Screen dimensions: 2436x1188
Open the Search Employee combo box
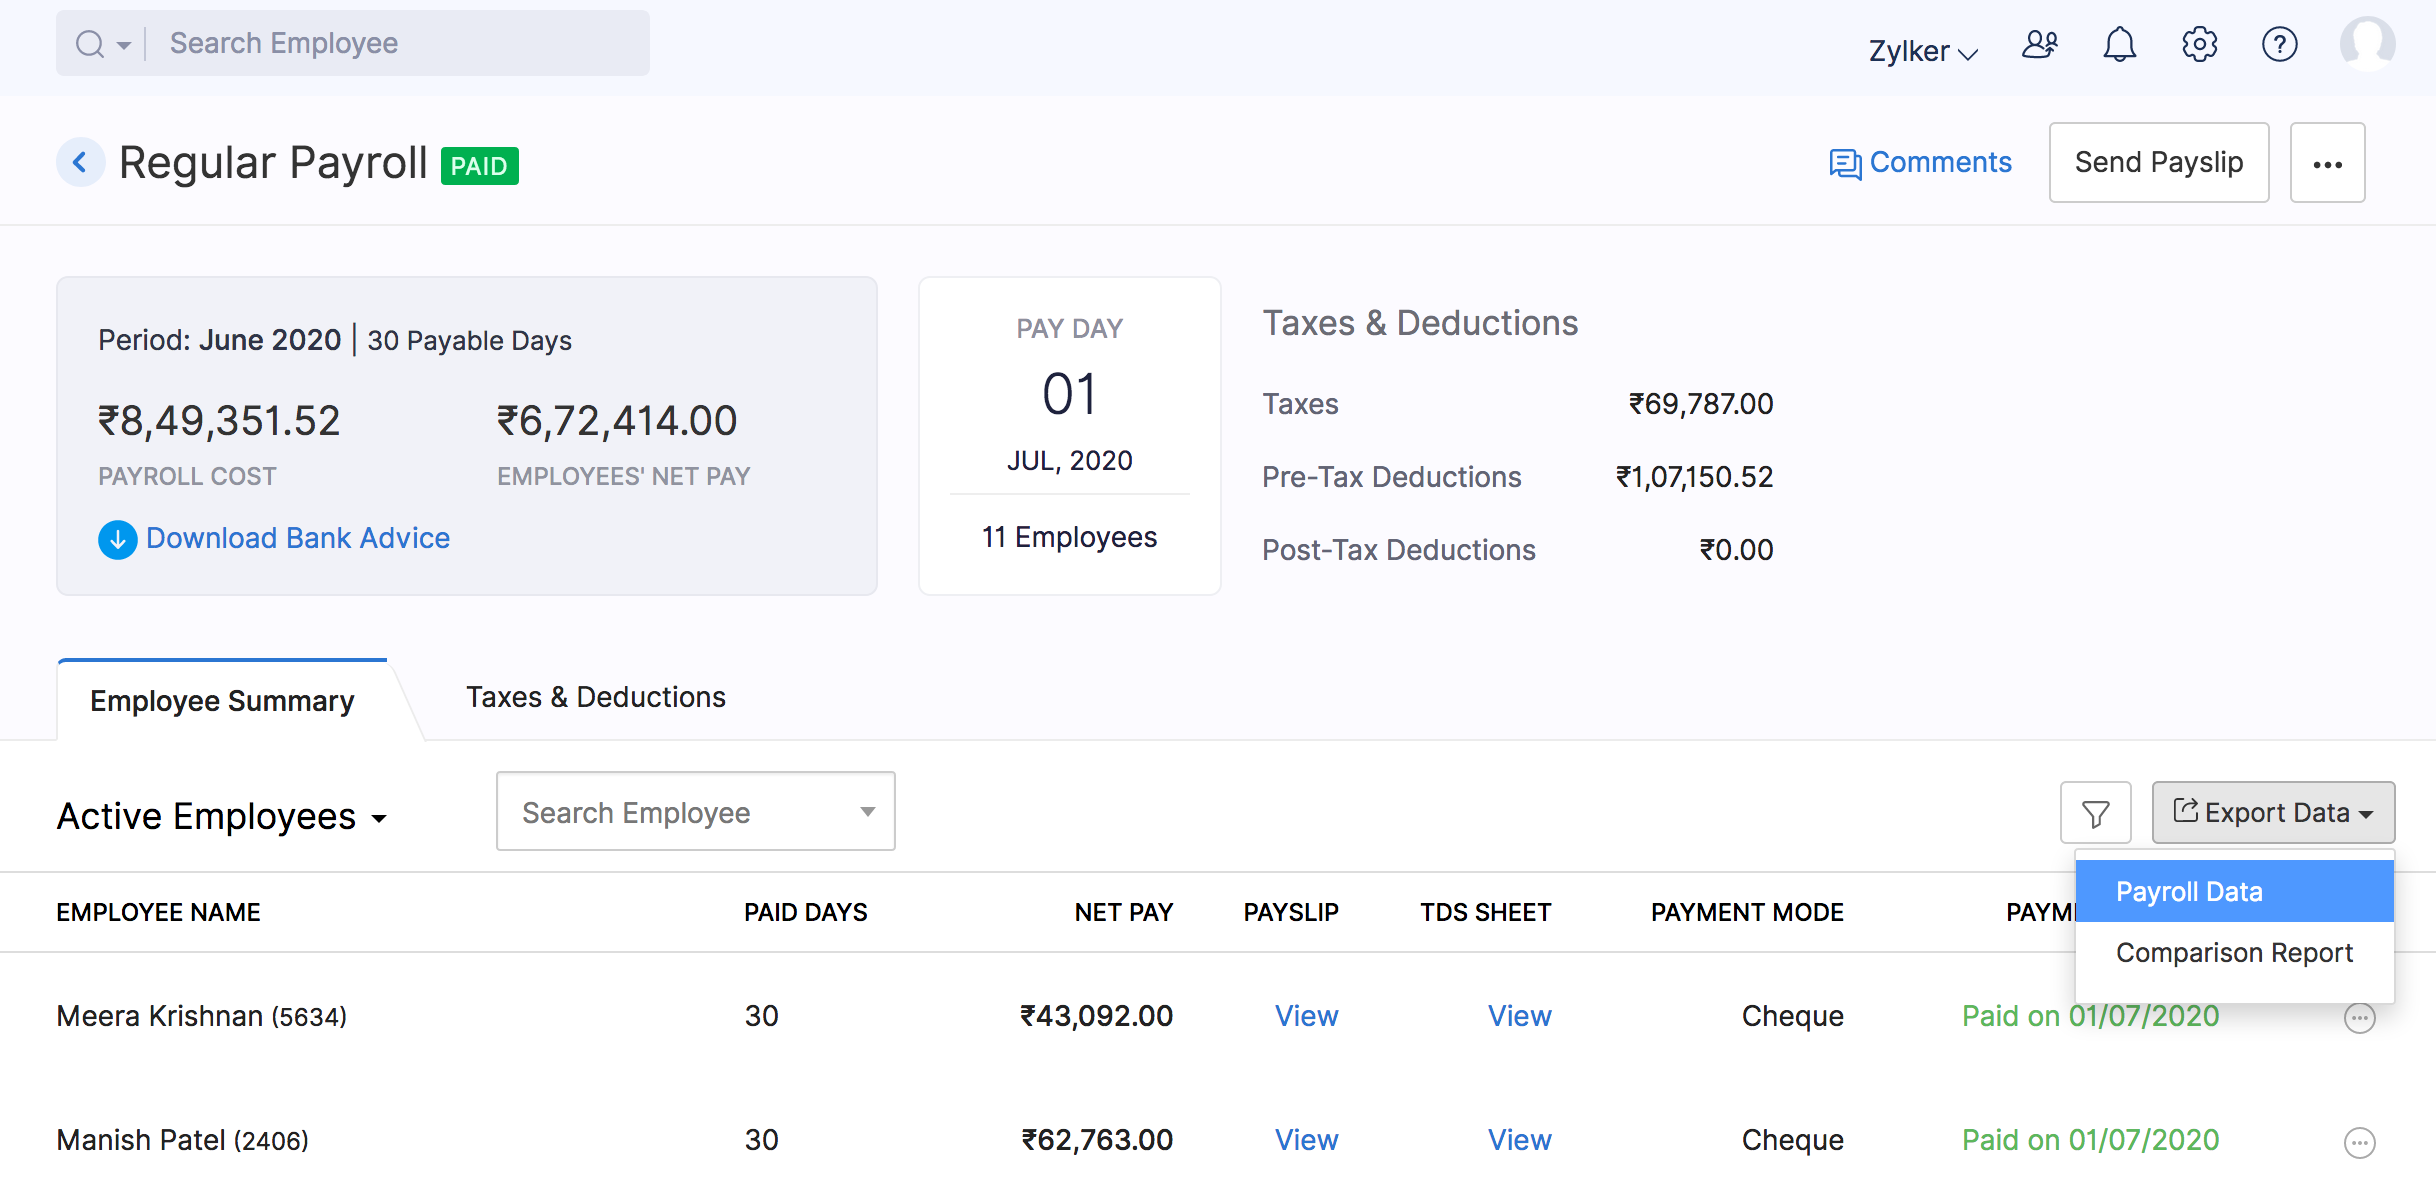tap(695, 812)
